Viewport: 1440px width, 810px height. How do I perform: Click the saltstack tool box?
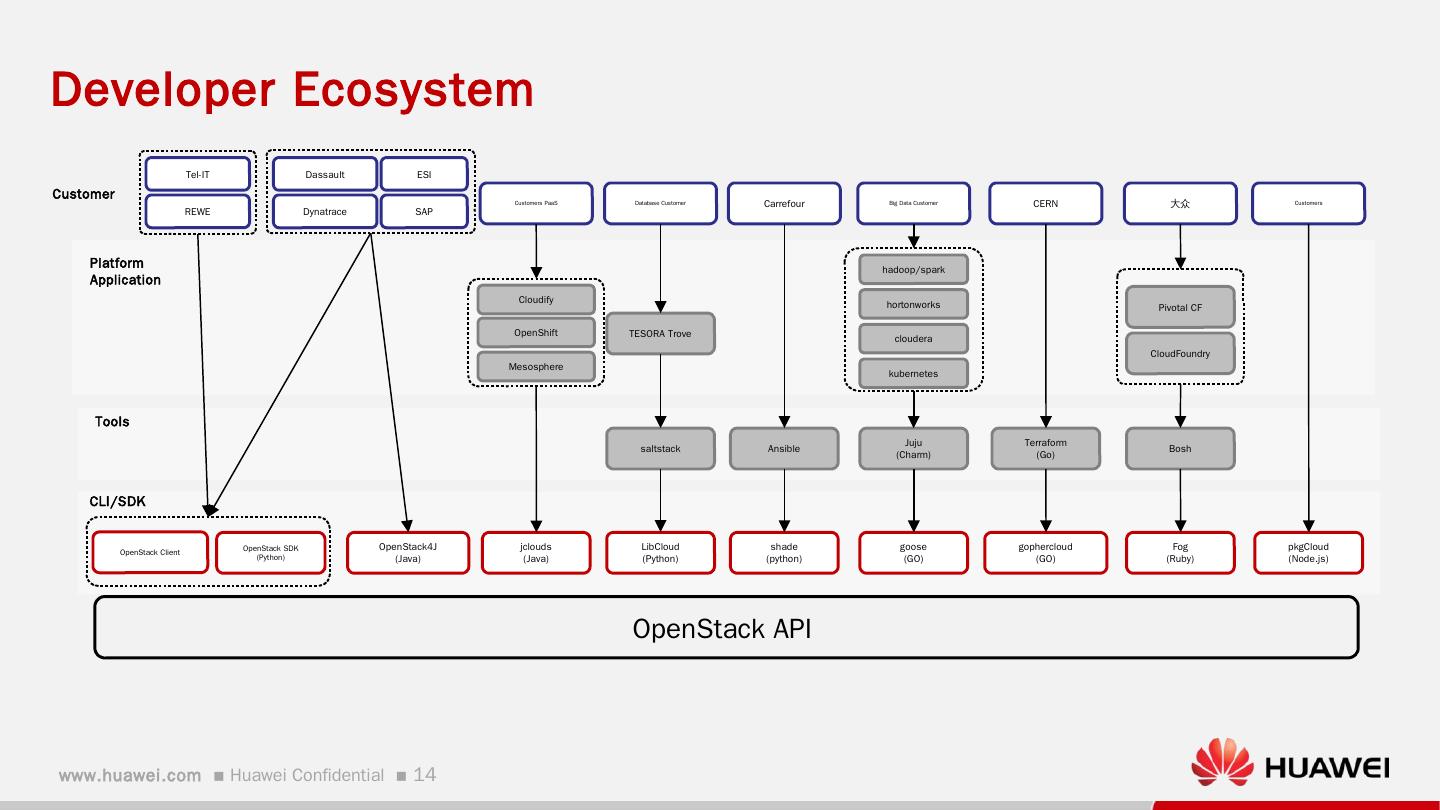660,448
